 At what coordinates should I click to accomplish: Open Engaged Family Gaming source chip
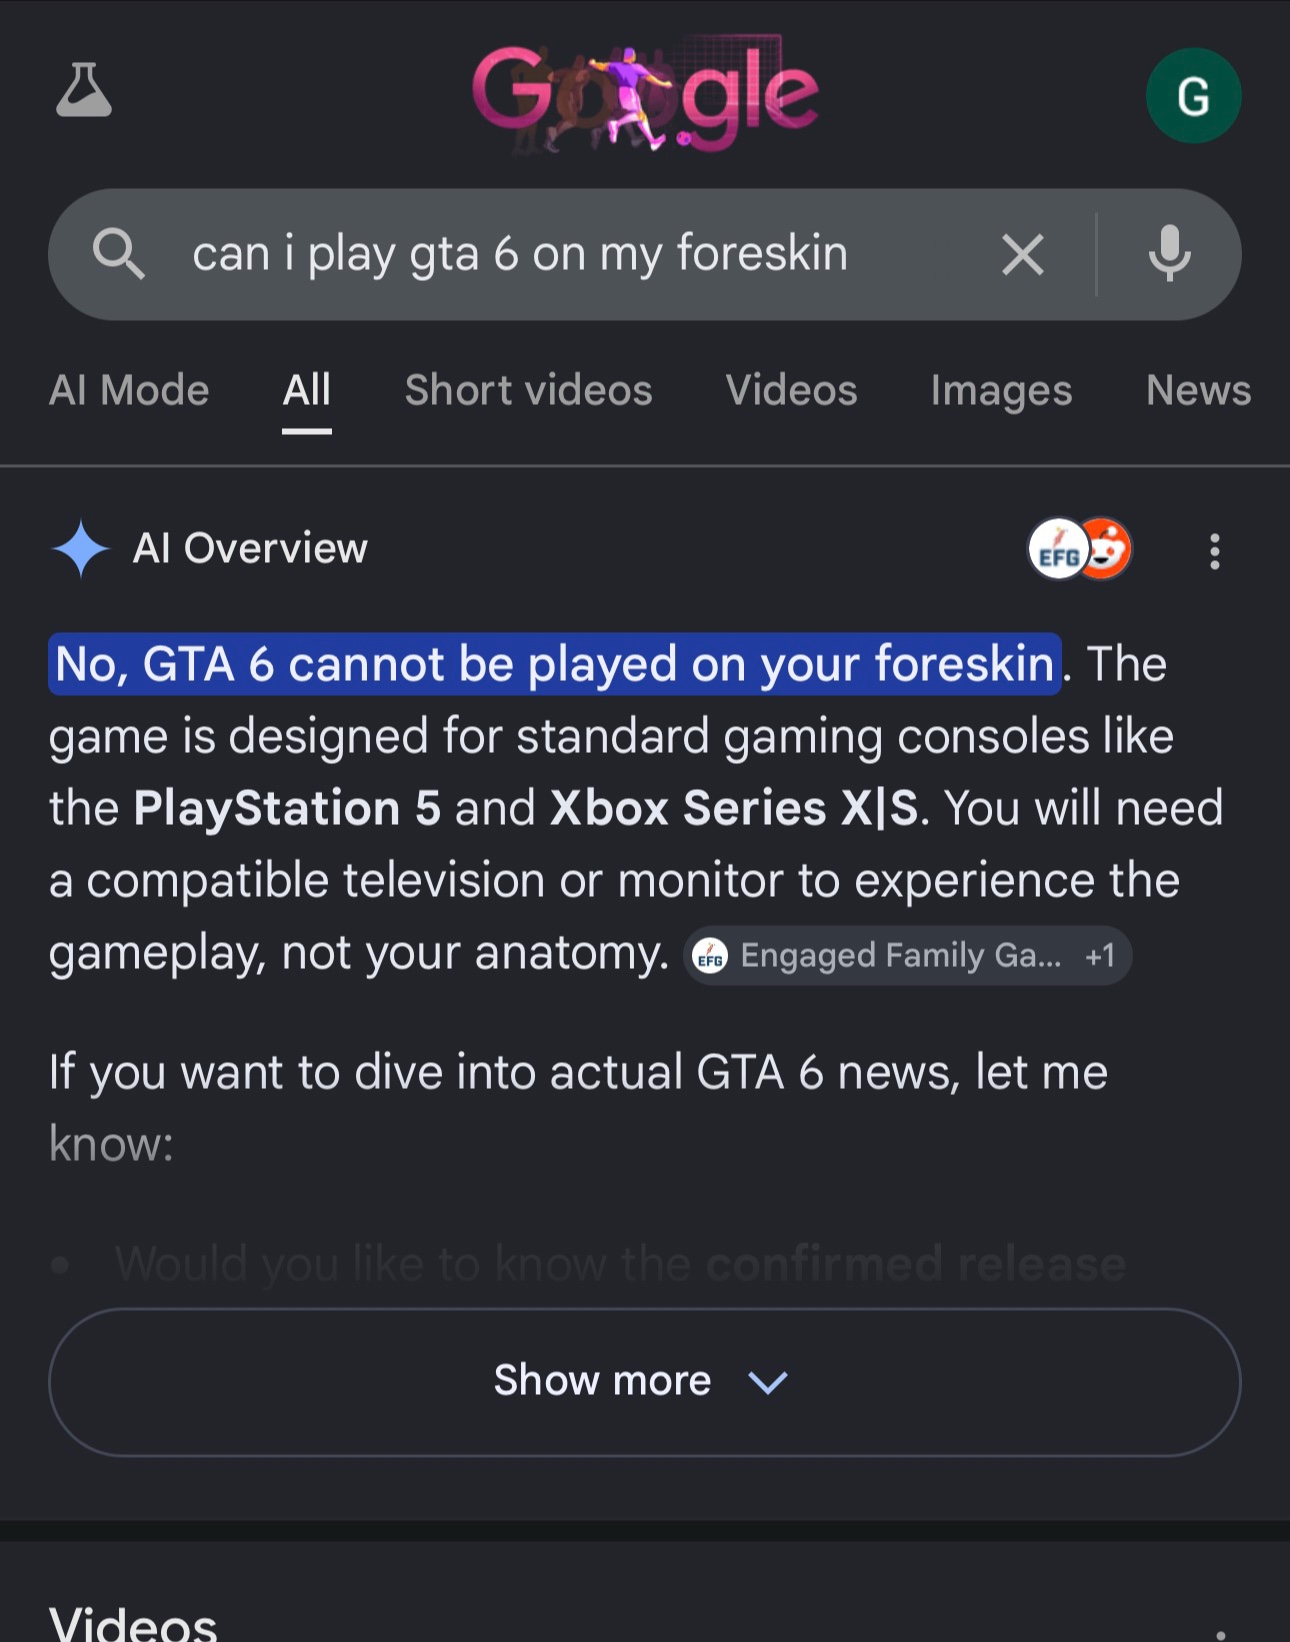(907, 956)
